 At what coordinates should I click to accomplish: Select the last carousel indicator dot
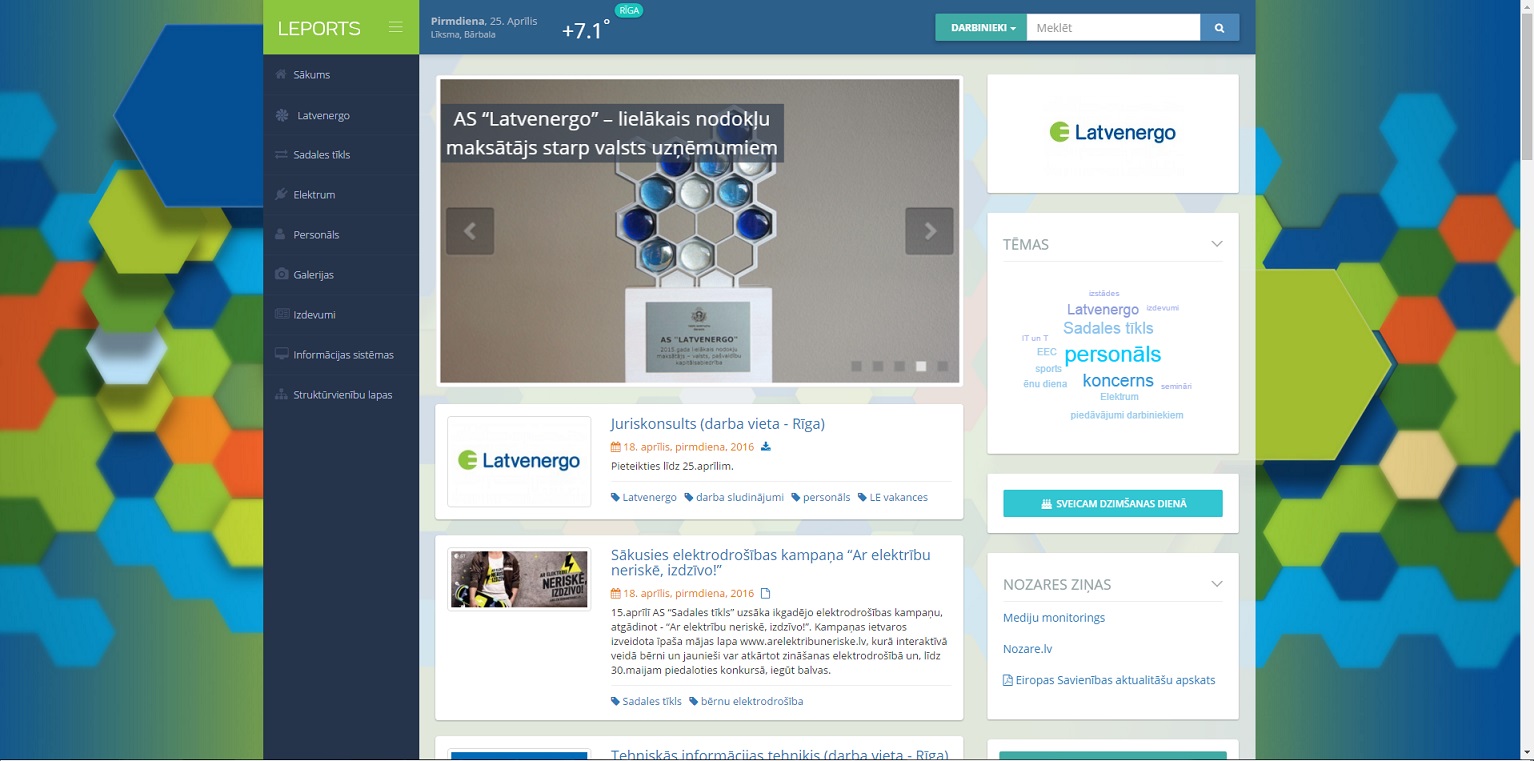point(942,367)
